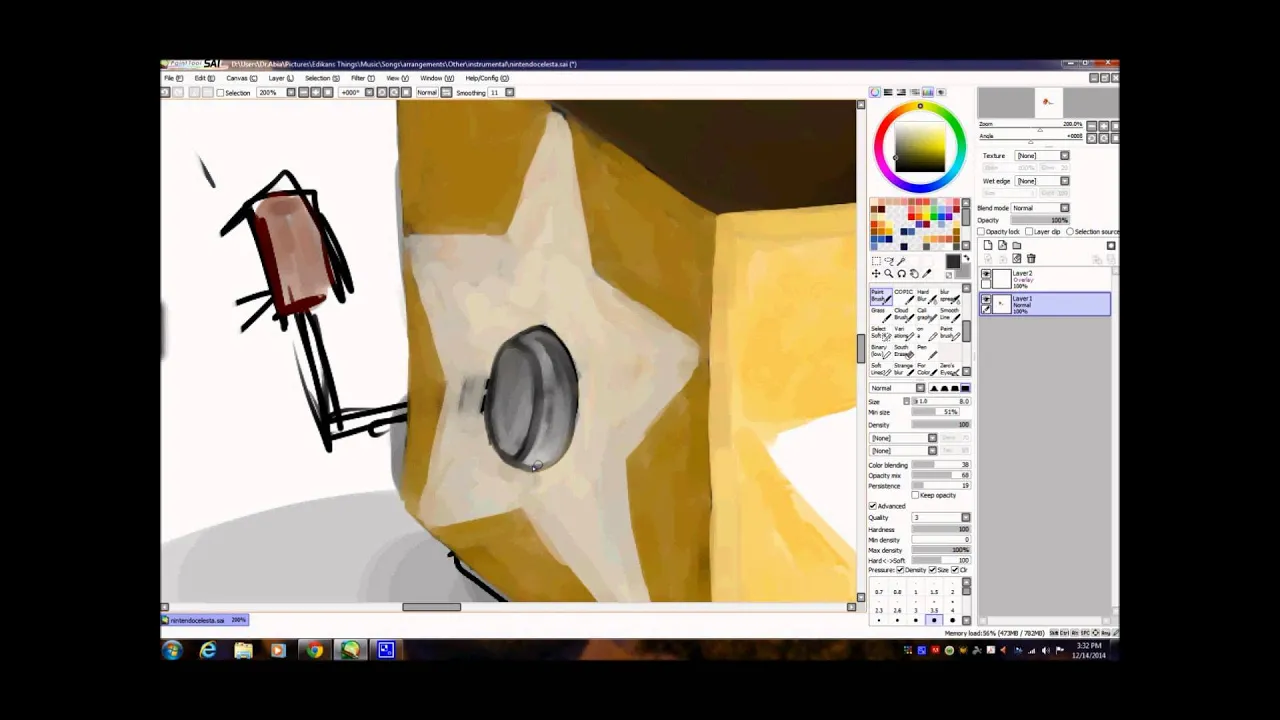The image size is (1280, 720).
Task: Open Internet Explorer from the taskbar
Action: click(x=207, y=651)
